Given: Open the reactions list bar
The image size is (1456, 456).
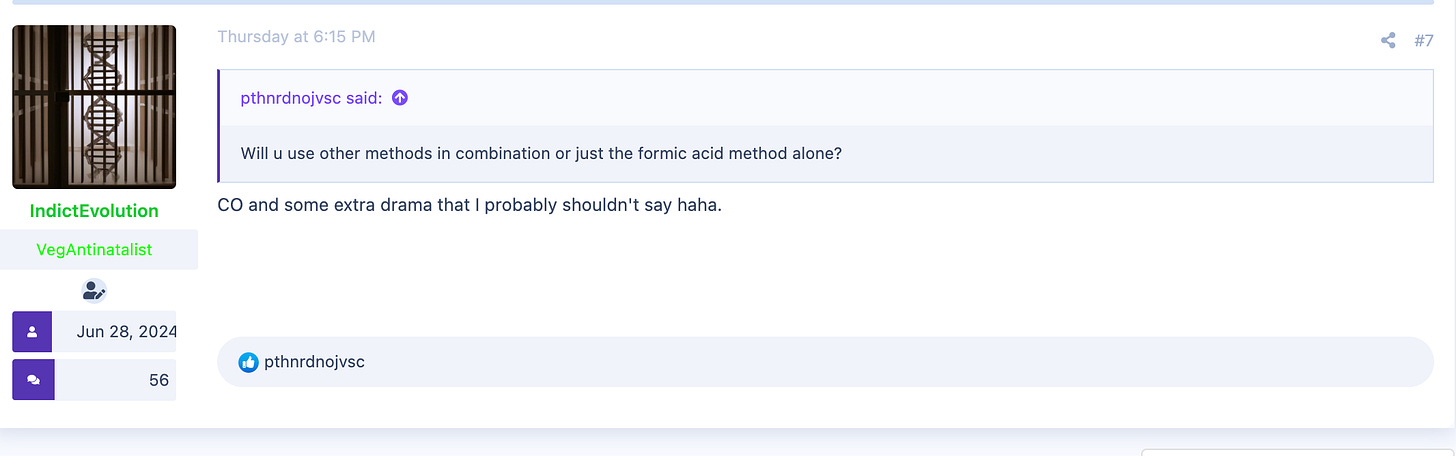Looking at the screenshot, I should [x=825, y=362].
